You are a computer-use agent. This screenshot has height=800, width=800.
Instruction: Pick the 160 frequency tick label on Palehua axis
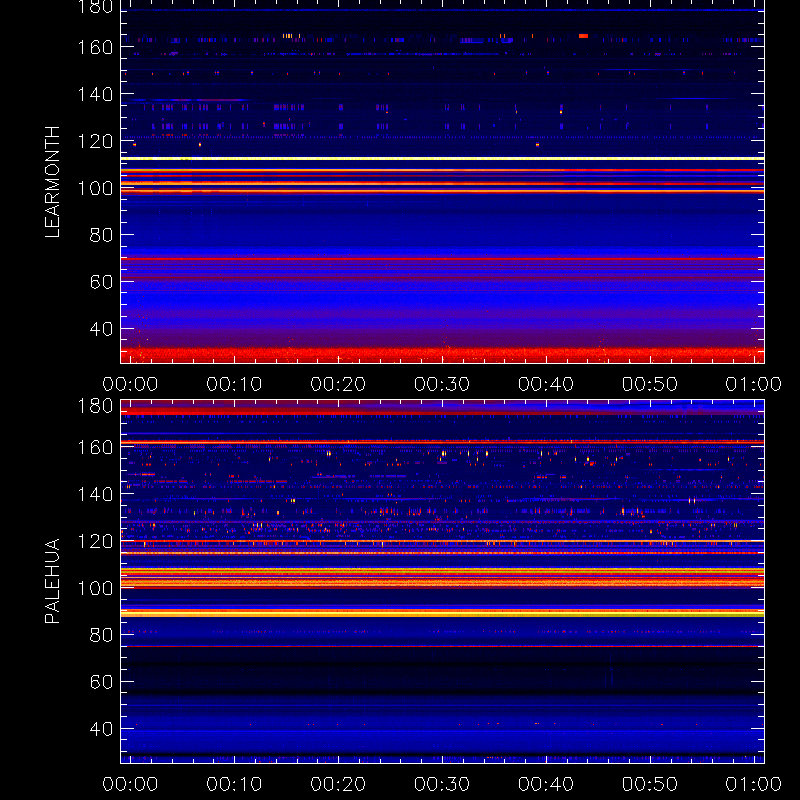tap(95, 447)
